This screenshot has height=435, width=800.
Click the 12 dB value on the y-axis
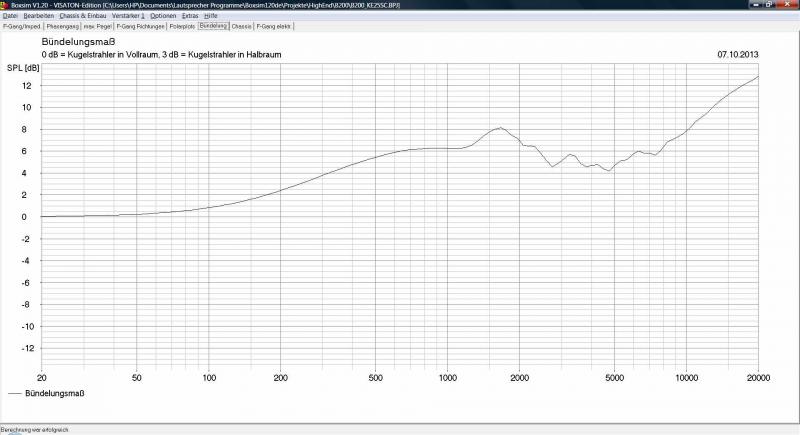point(27,86)
